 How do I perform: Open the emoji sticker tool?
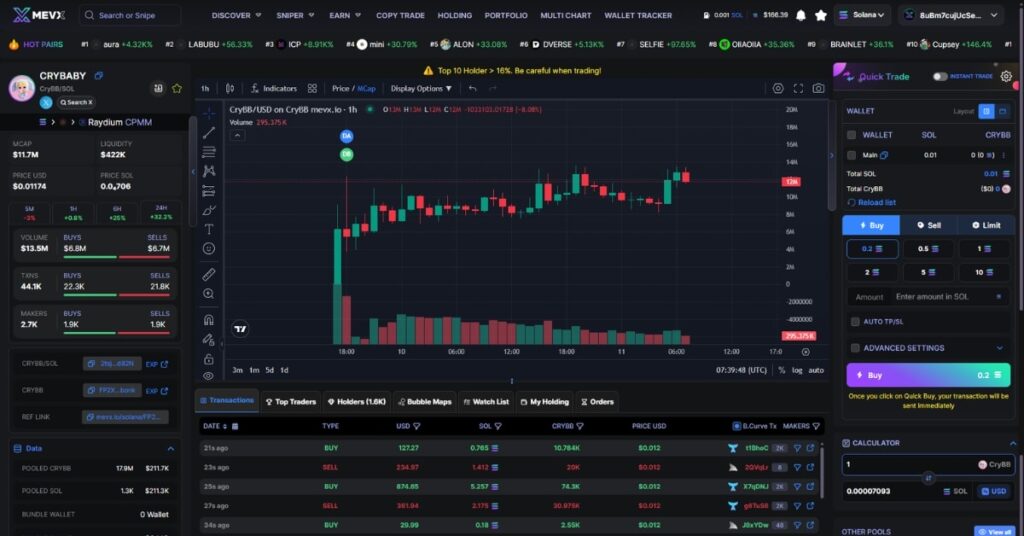pos(208,249)
